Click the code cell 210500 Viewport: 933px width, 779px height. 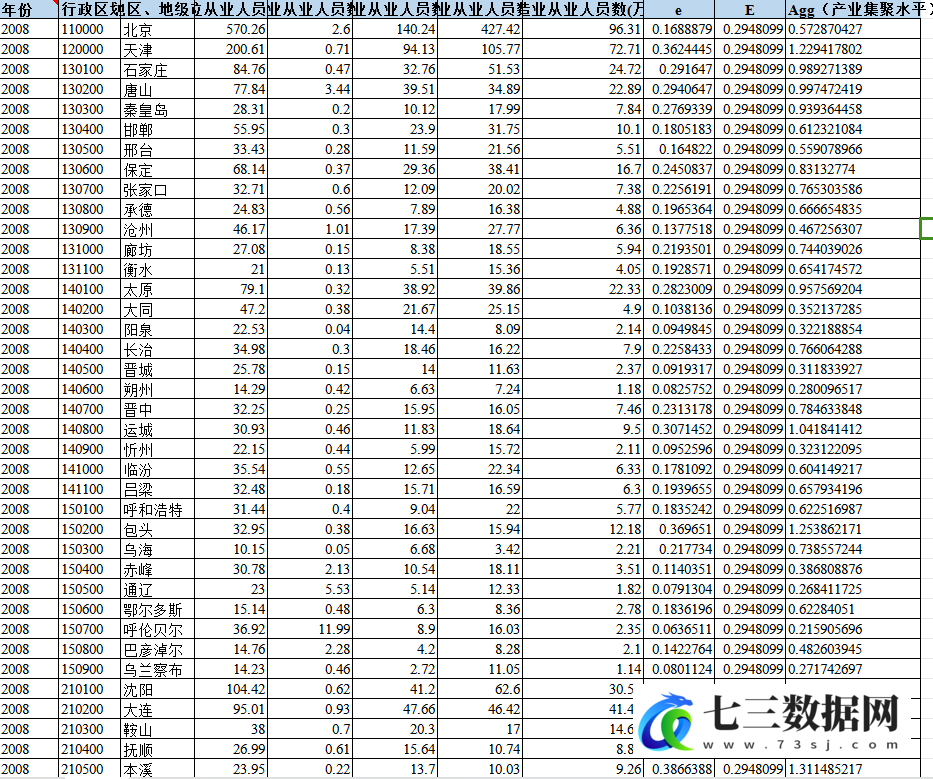coord(89,769)
